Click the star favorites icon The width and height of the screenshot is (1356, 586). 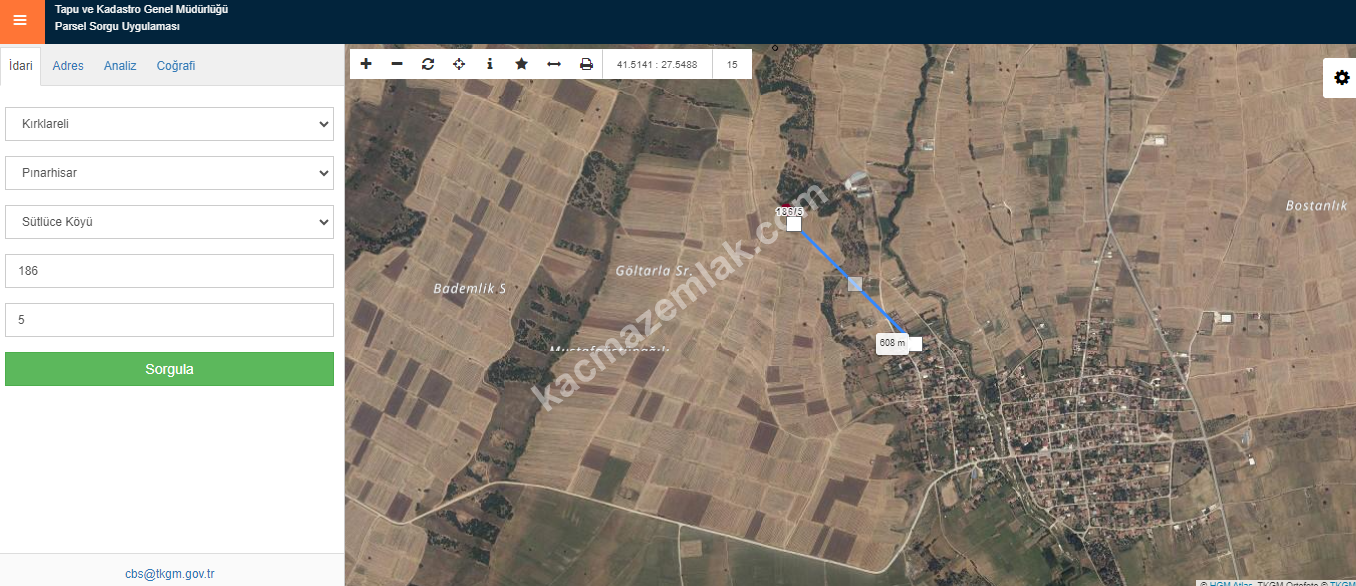[521, 64]
